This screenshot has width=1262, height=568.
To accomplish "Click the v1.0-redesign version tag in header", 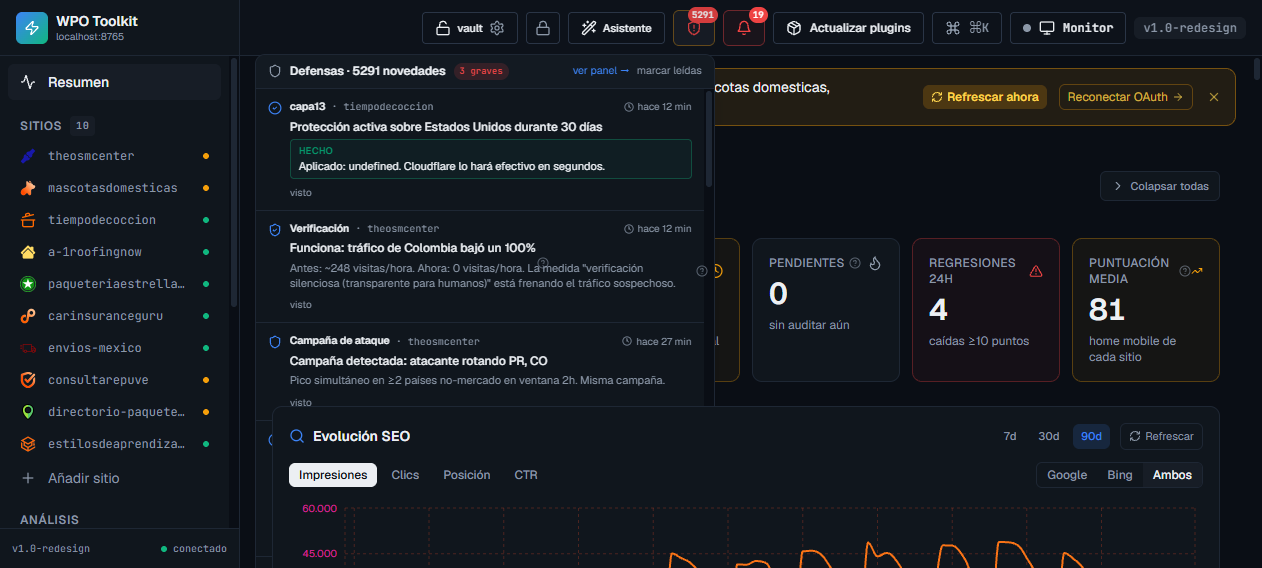I will tap(1191, 28).
